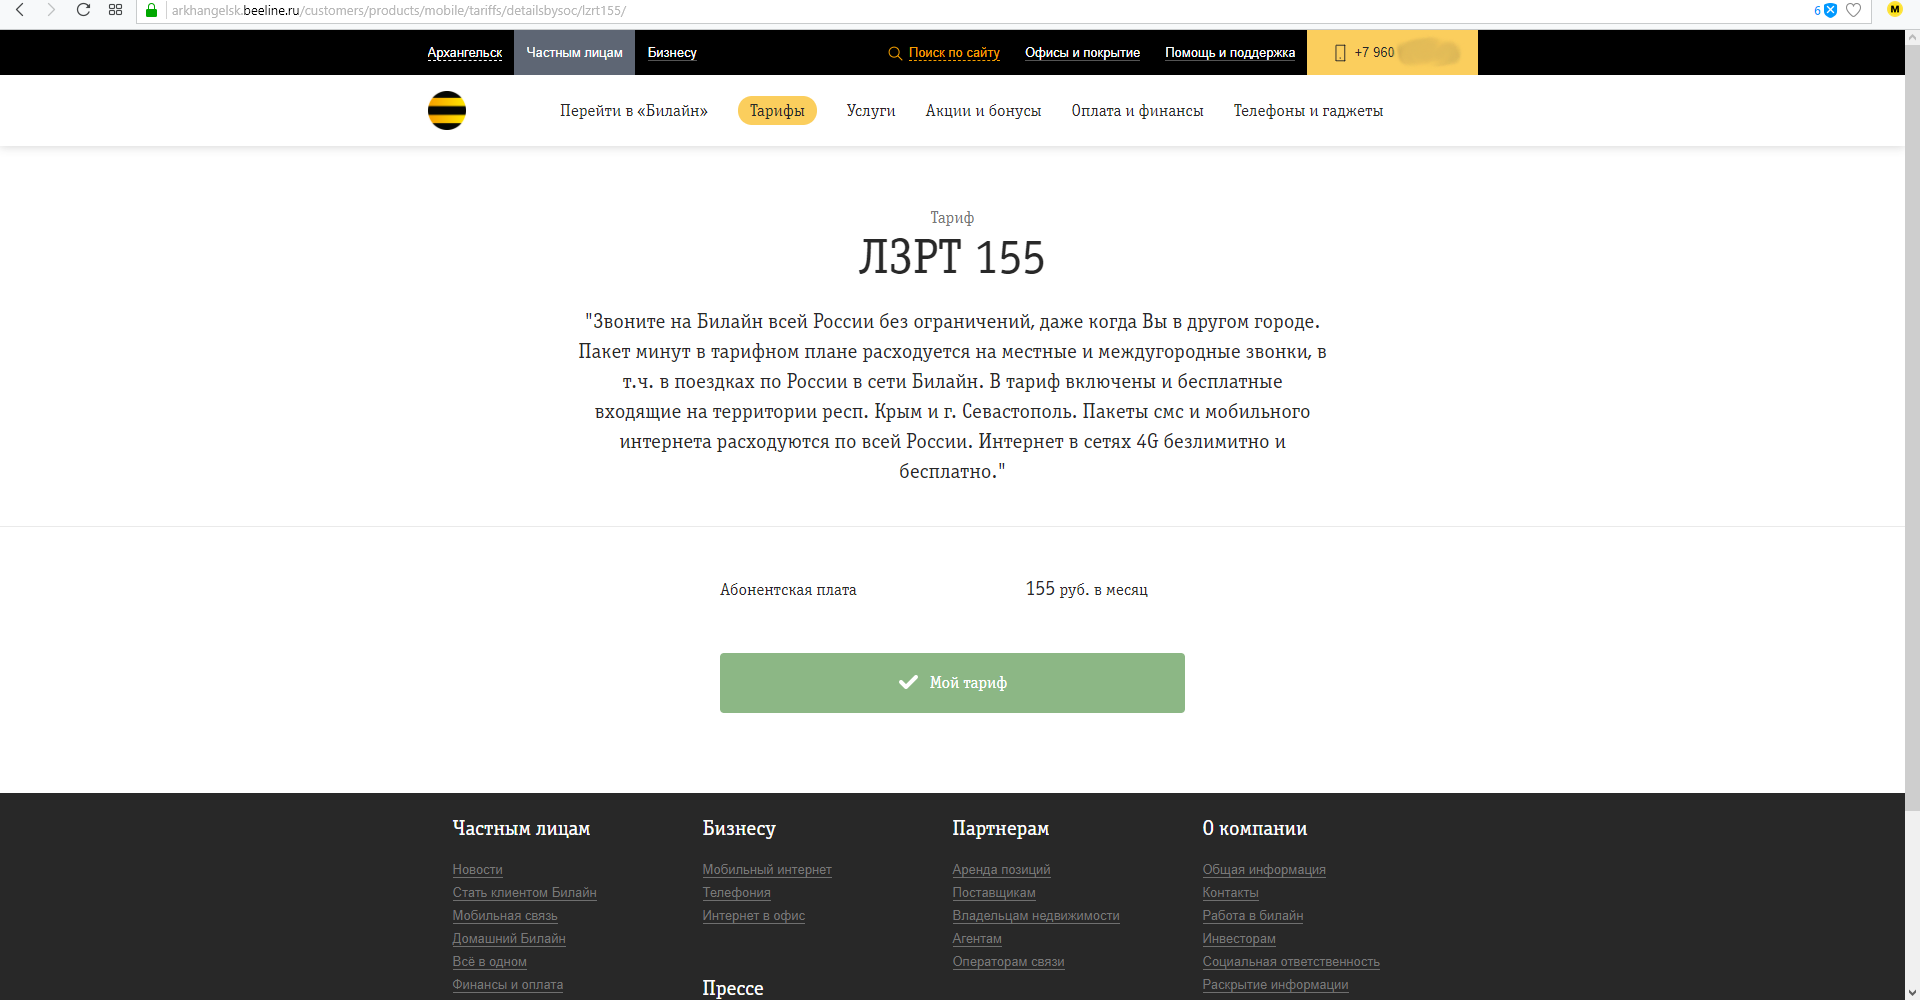Open the Тарифы menu item

tap(777, 111)
